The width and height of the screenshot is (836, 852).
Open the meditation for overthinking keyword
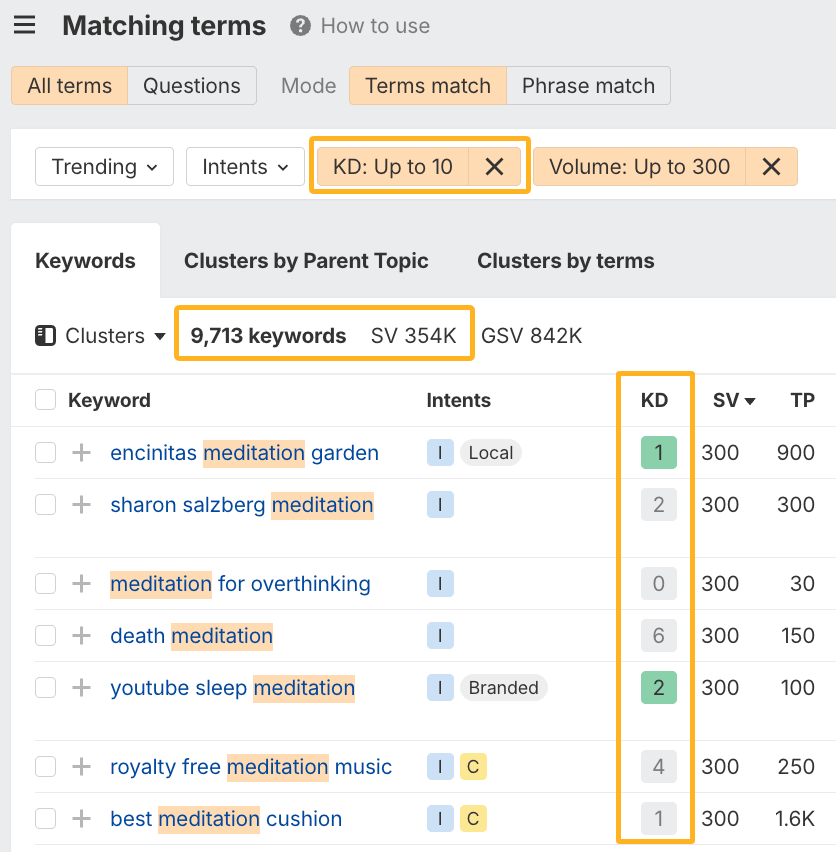click(240, 584)
